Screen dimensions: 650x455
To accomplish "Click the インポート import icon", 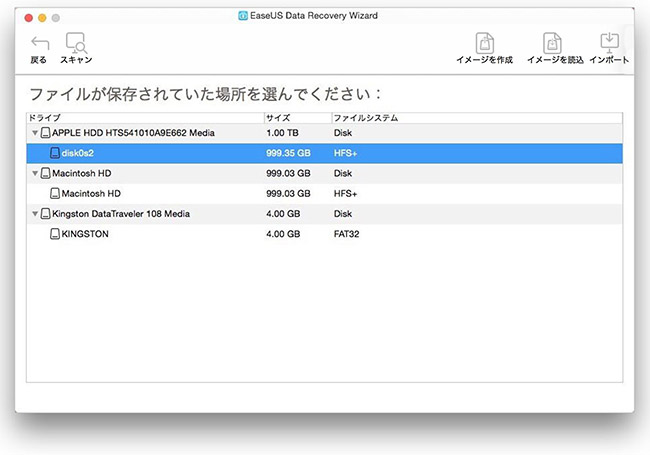I will click(x=609, y=43).
